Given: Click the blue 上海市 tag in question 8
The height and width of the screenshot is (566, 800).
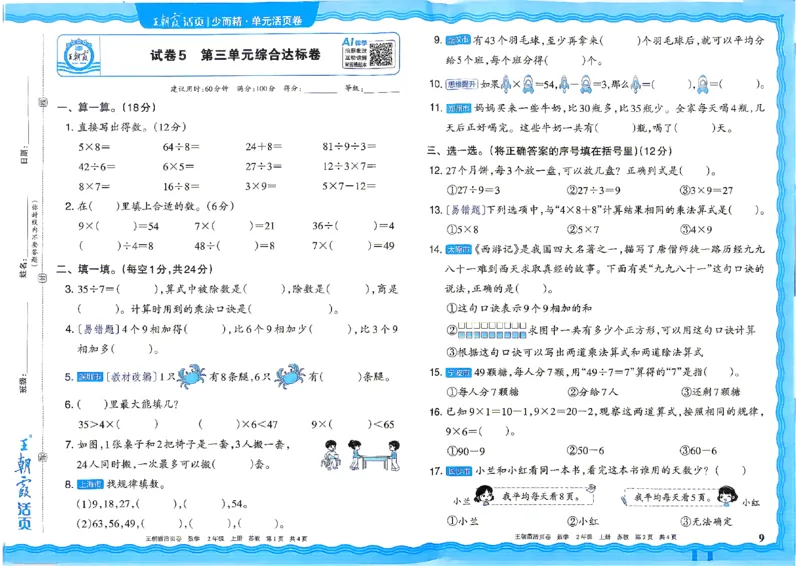Looking at the screenshot, I should [90, 484].
